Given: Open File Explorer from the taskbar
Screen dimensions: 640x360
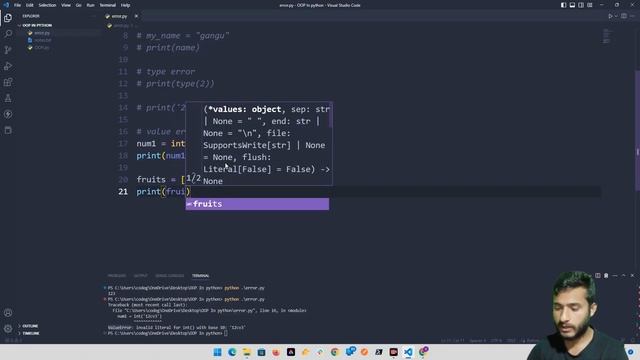Looking at the screenshot, I should coord(247,352).
